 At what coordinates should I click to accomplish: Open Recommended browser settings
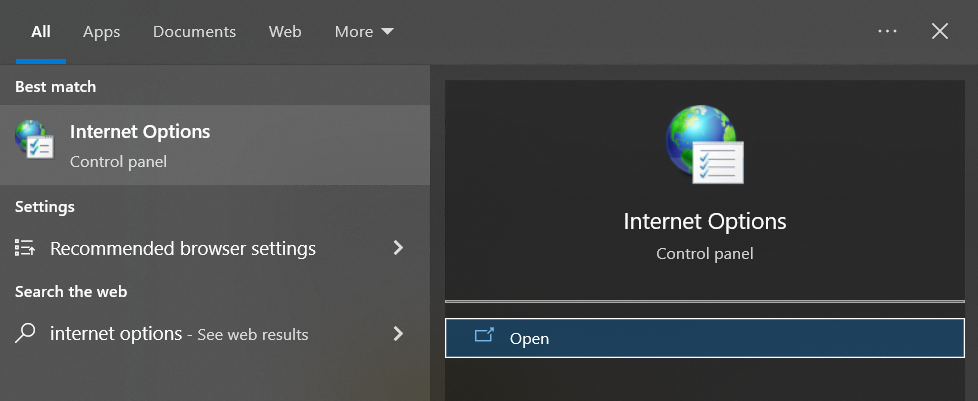pos(215,248)
